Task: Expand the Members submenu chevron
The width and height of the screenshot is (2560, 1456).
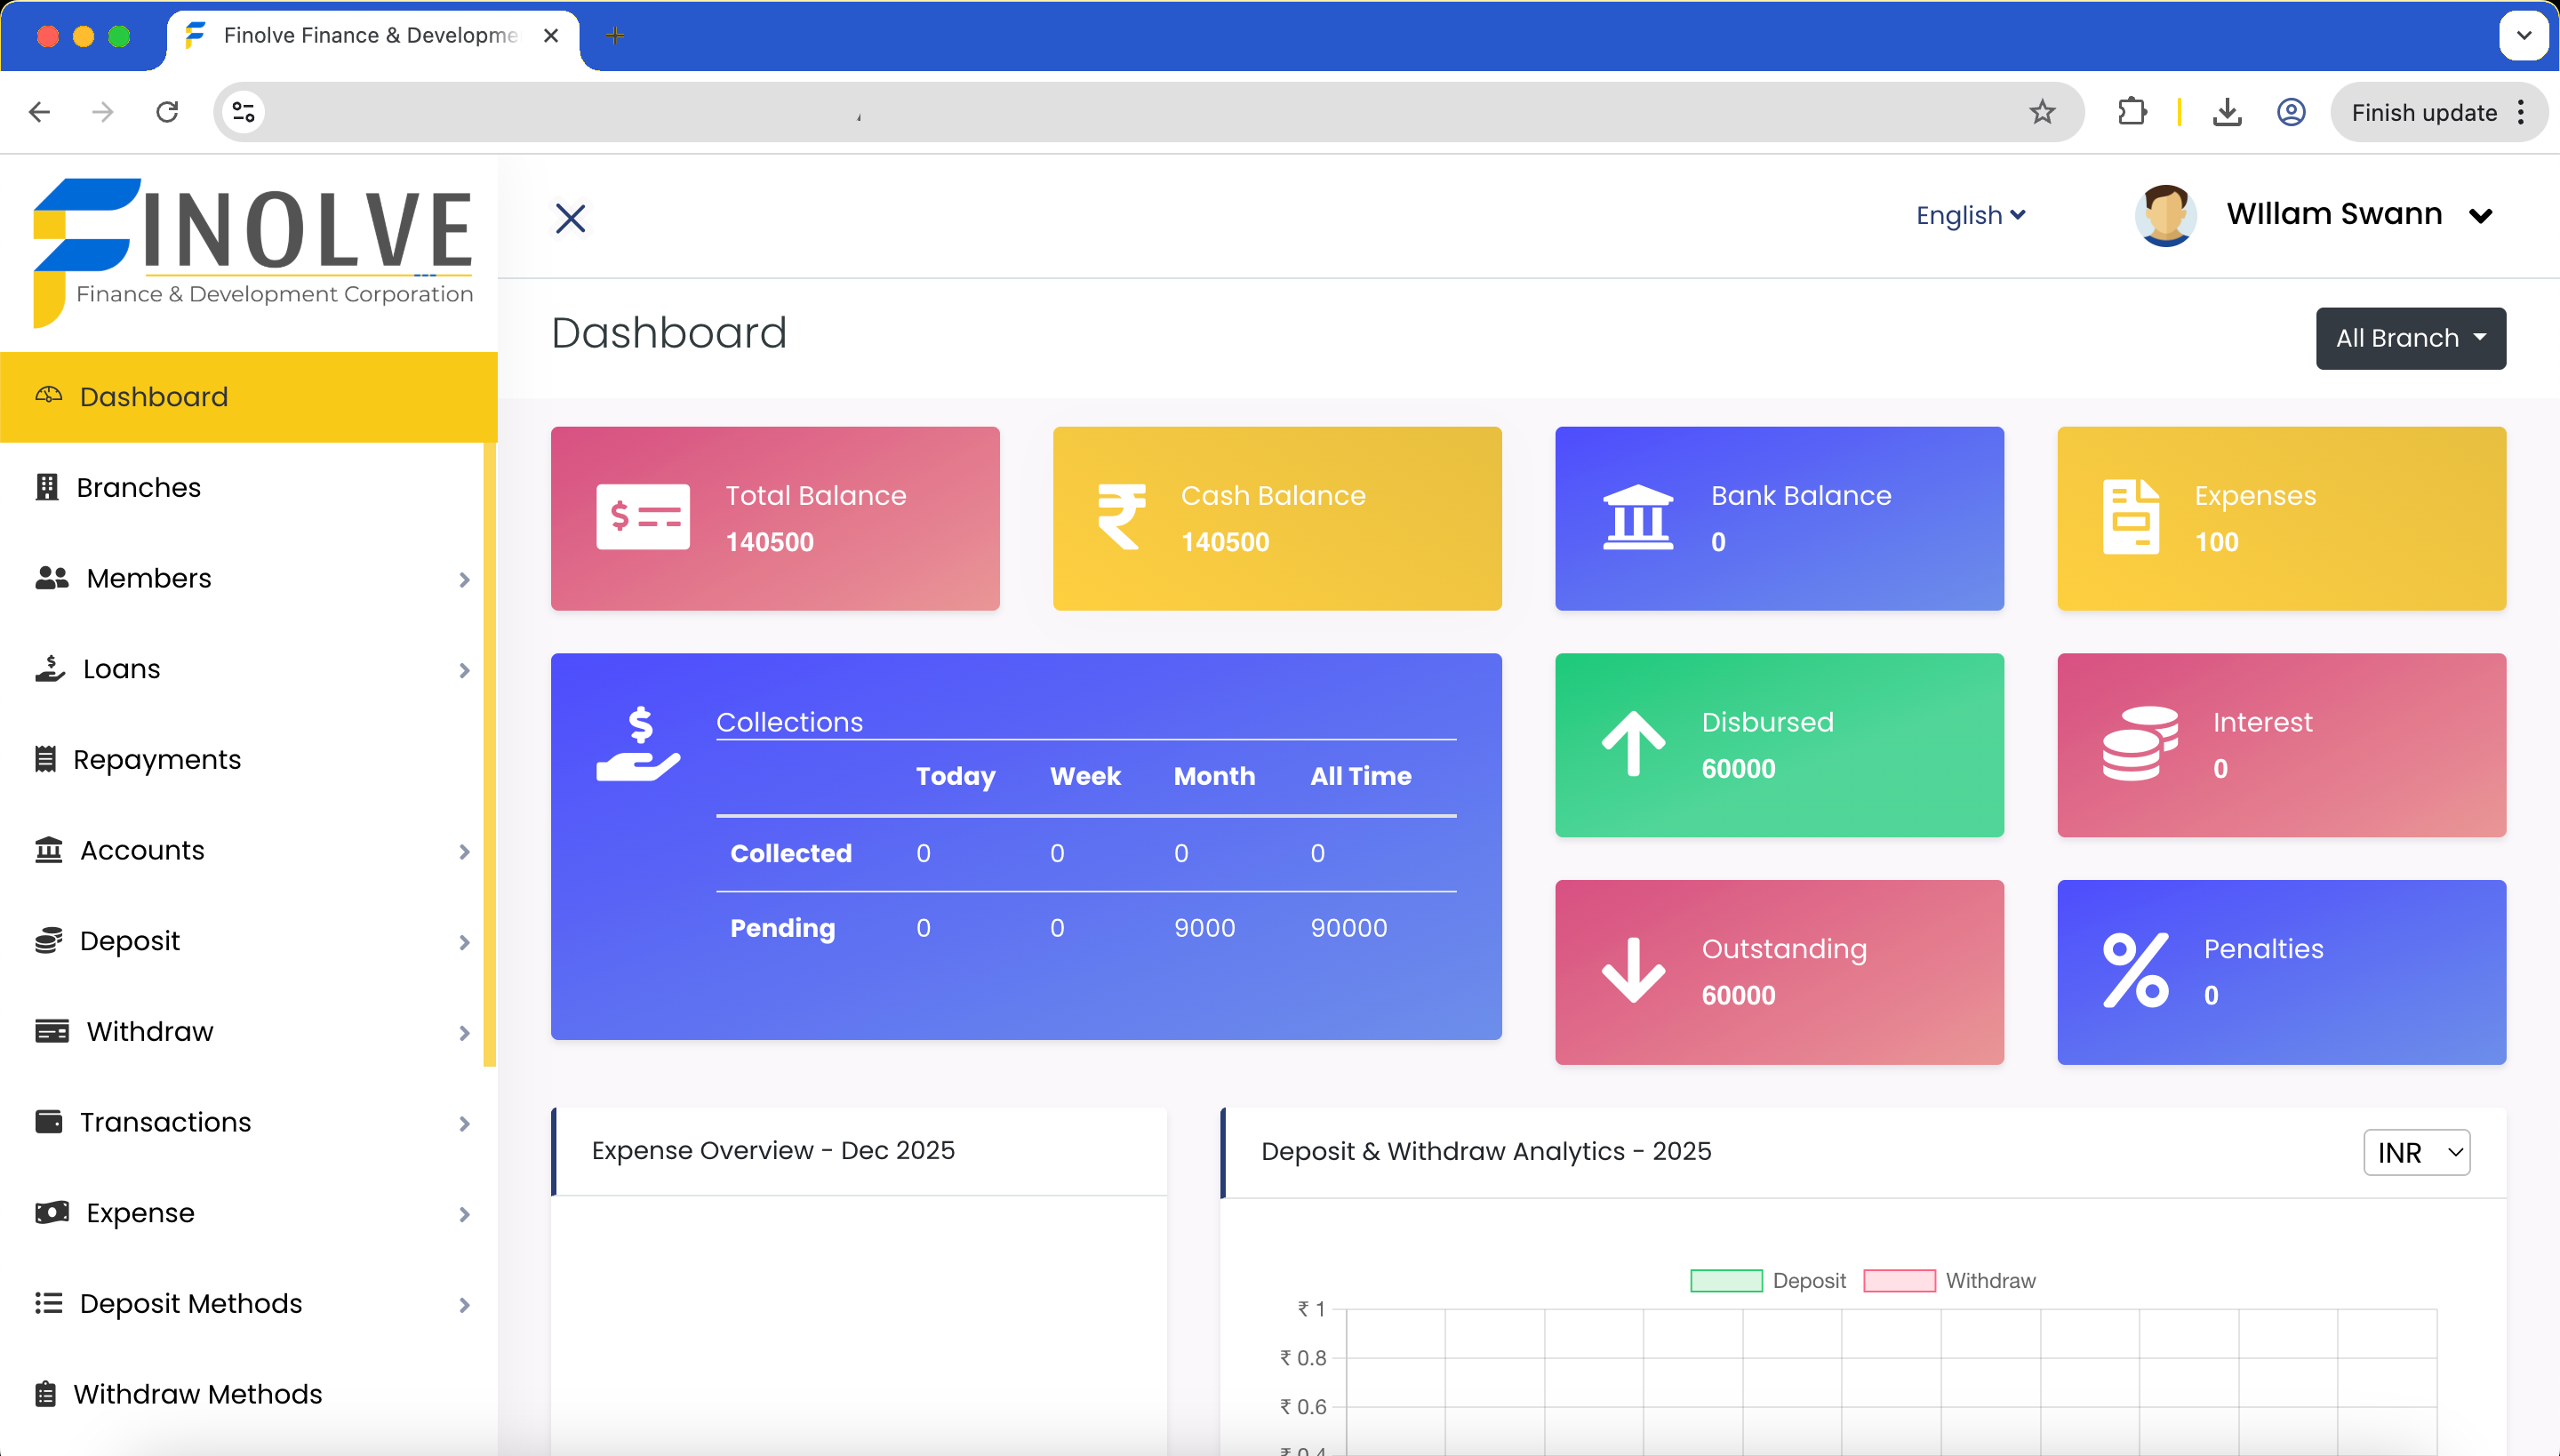Action: [x=463, y=580]
